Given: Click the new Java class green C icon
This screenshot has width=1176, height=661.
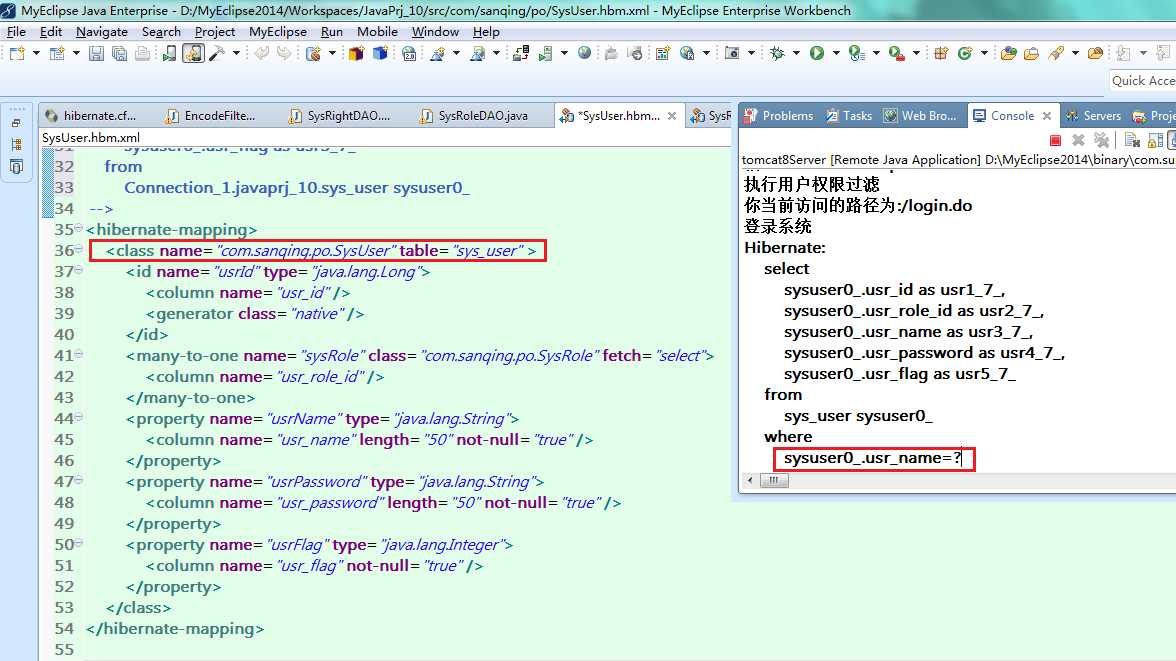Looking at the screenshot, I should (965, 53).
